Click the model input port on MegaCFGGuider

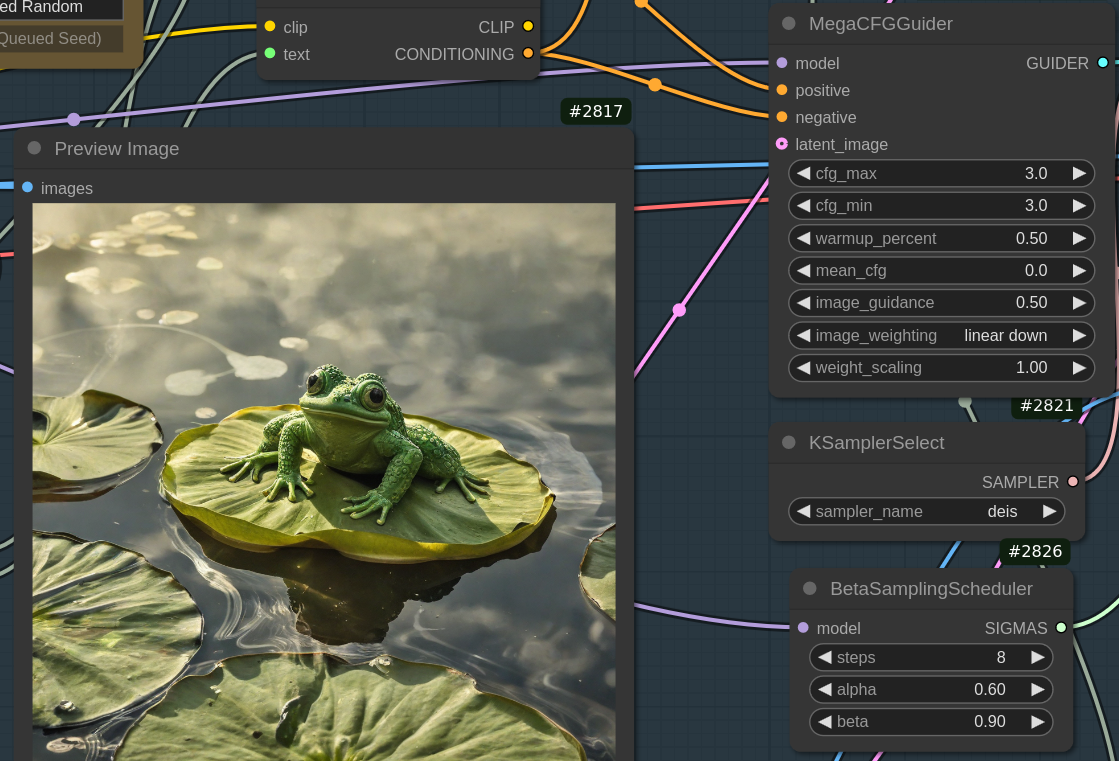[x=782, y=63]
